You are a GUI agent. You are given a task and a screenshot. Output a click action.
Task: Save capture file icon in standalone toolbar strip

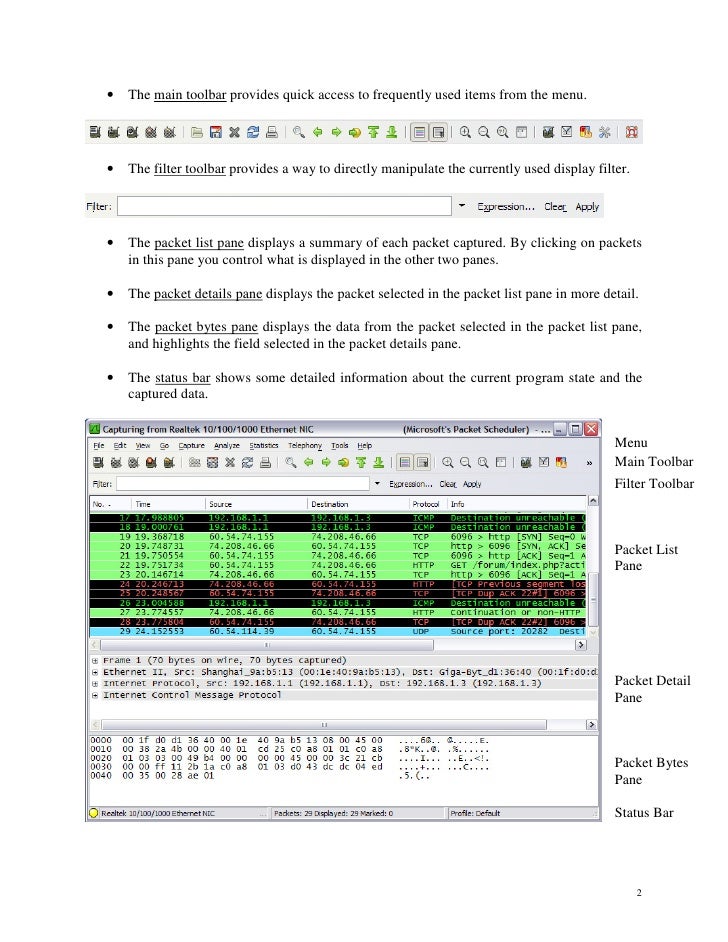(216, 132)
